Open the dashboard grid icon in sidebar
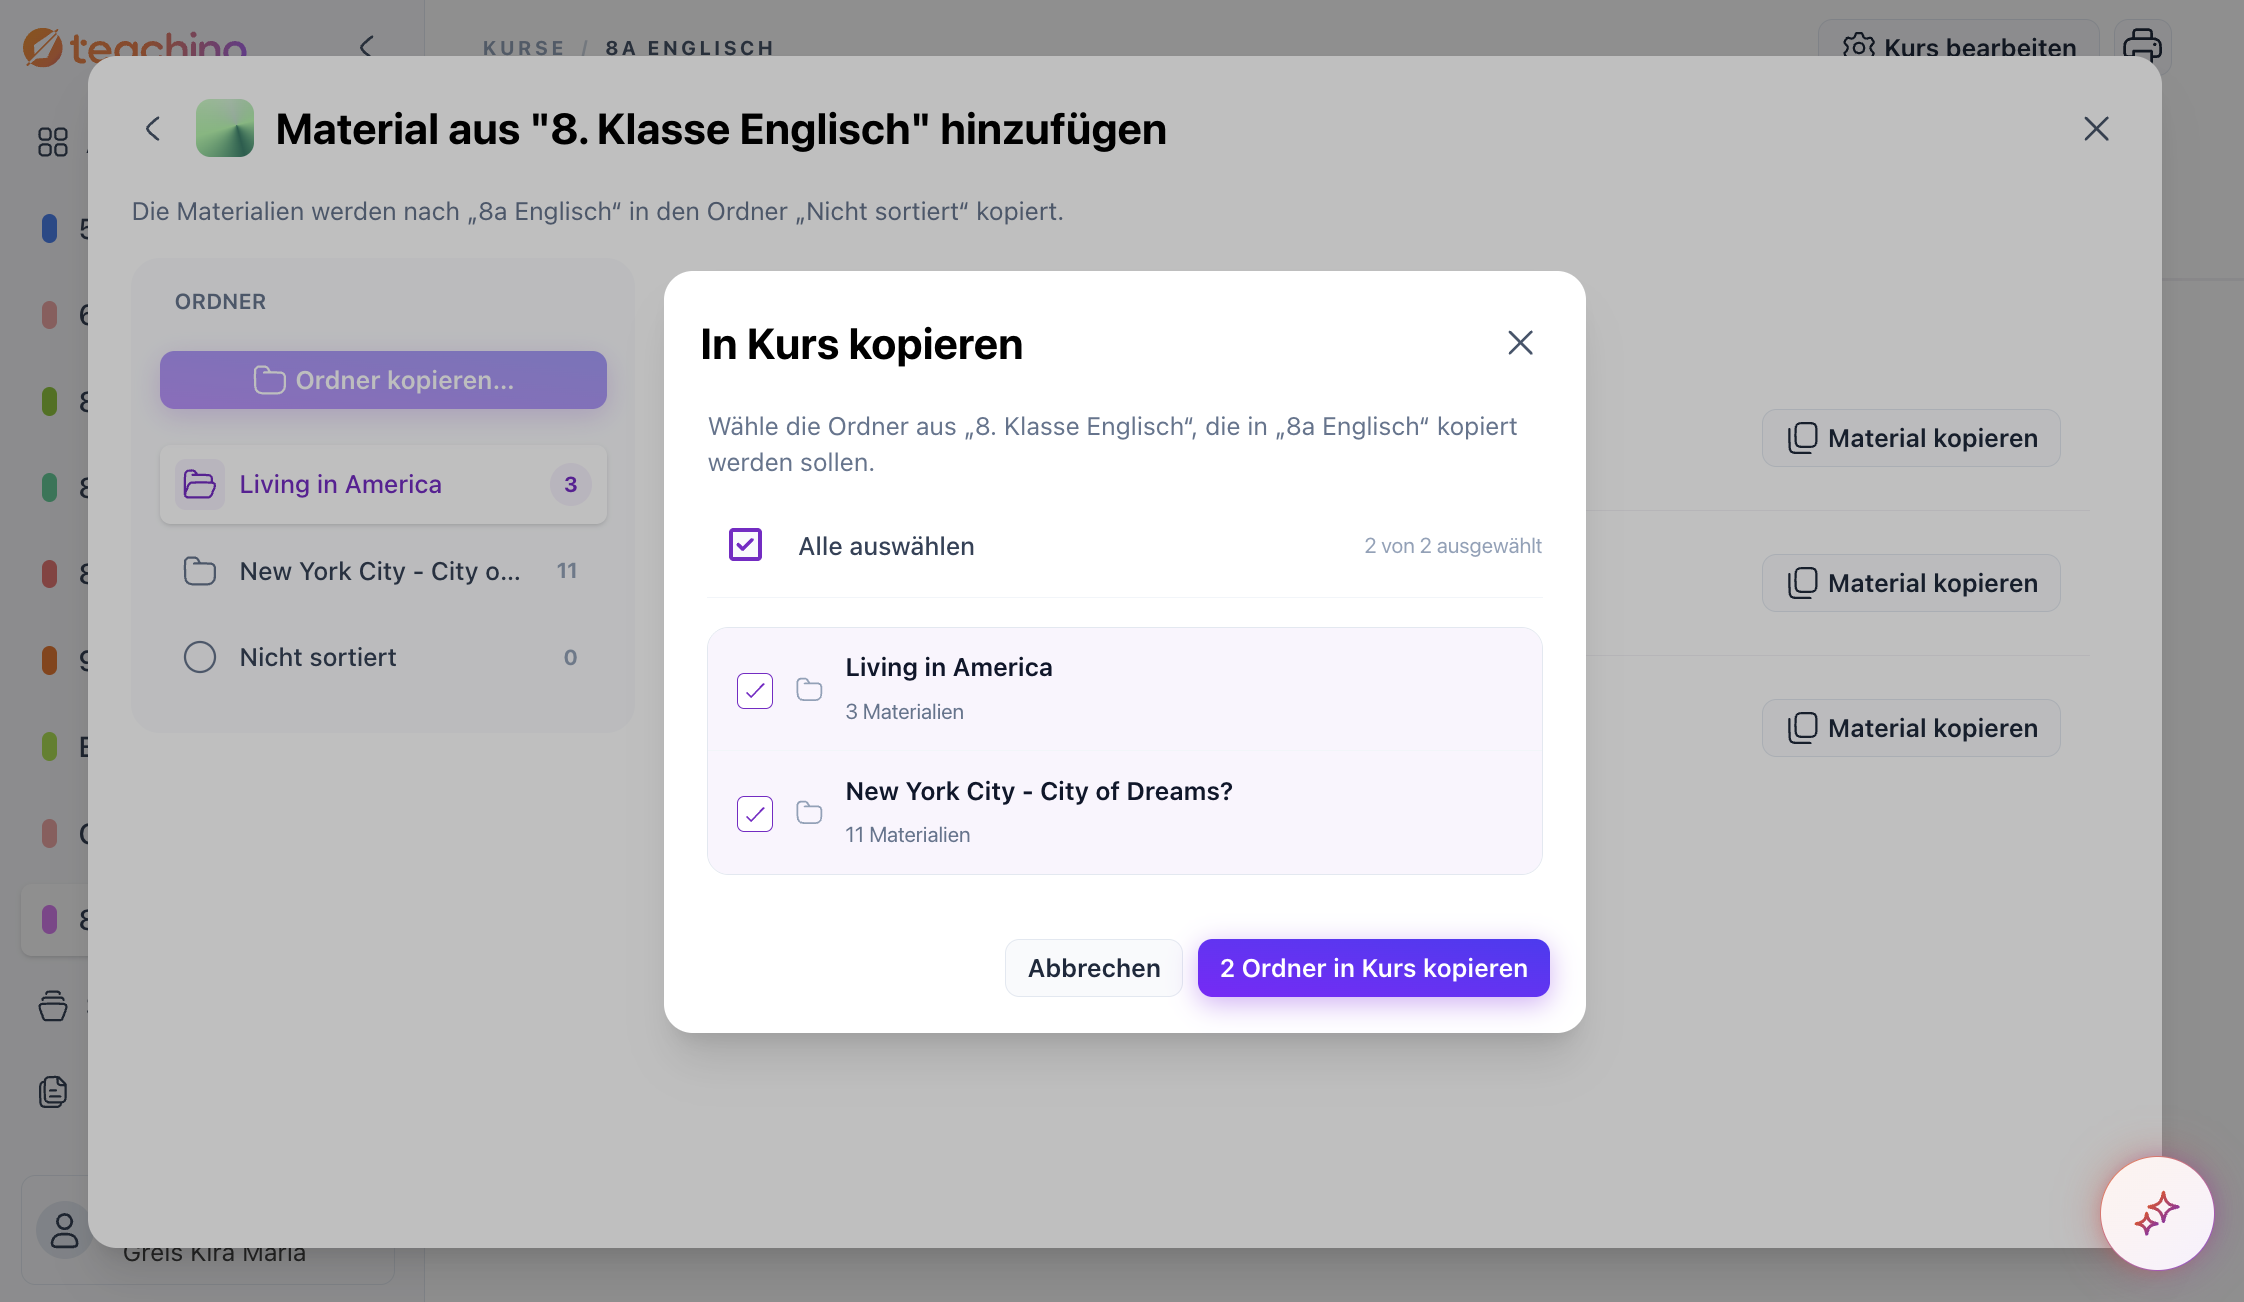Image resolution: width=2244 pixels, height=1302 pixels. 53,142
